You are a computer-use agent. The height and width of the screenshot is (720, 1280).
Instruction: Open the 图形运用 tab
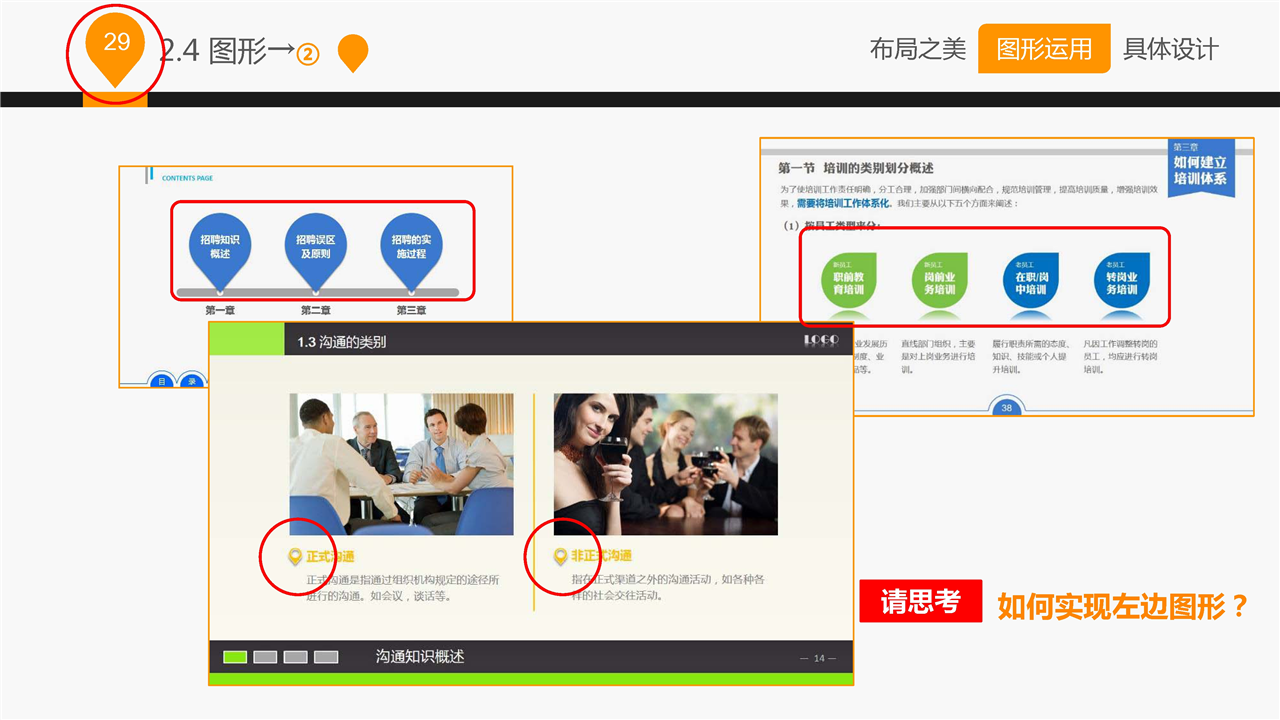pyautogui.click(x=1043, y=49)
